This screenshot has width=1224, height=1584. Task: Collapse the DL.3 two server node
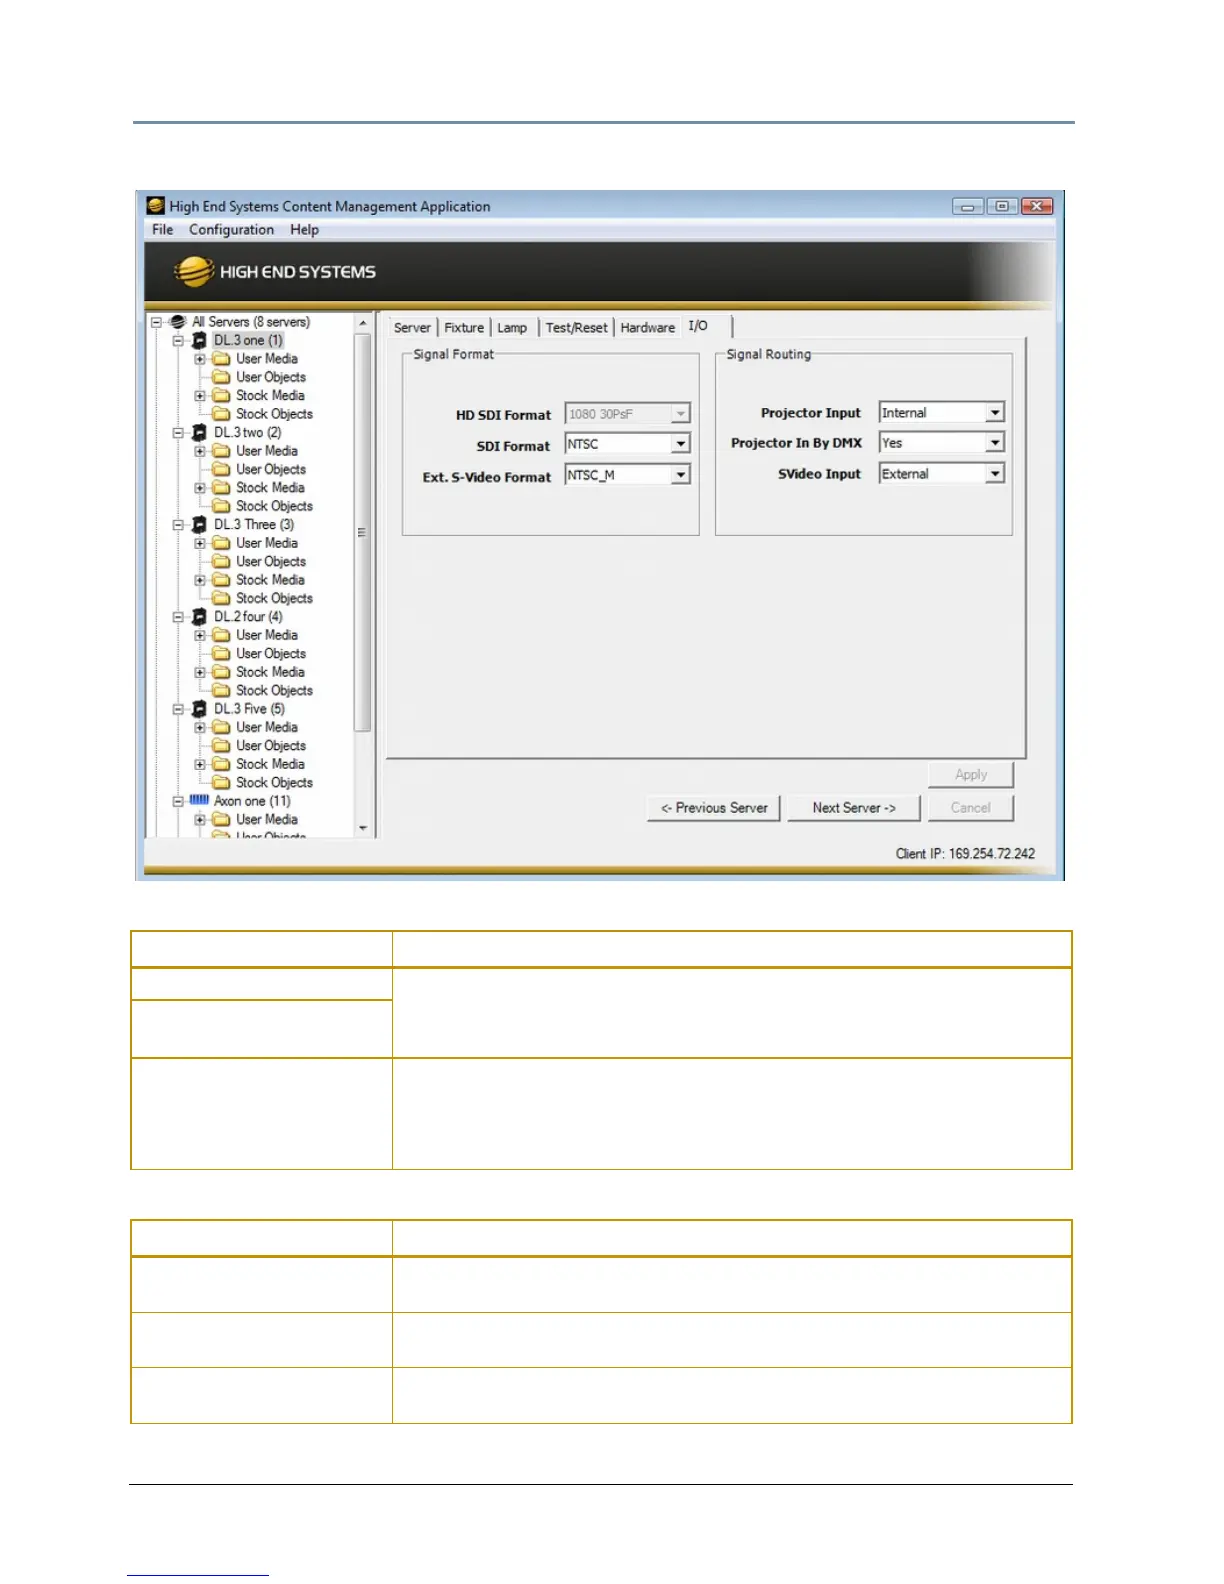pyautogui.click(x=178, y=433)
